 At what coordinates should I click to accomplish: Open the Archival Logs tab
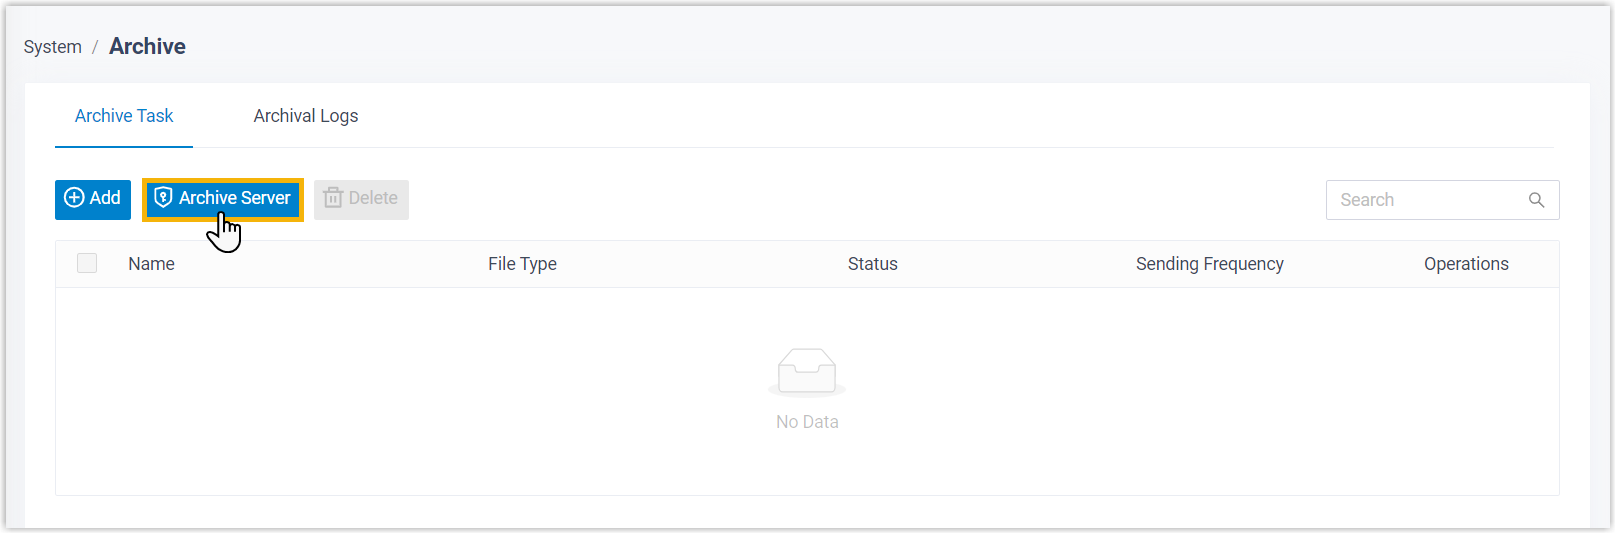306,116
